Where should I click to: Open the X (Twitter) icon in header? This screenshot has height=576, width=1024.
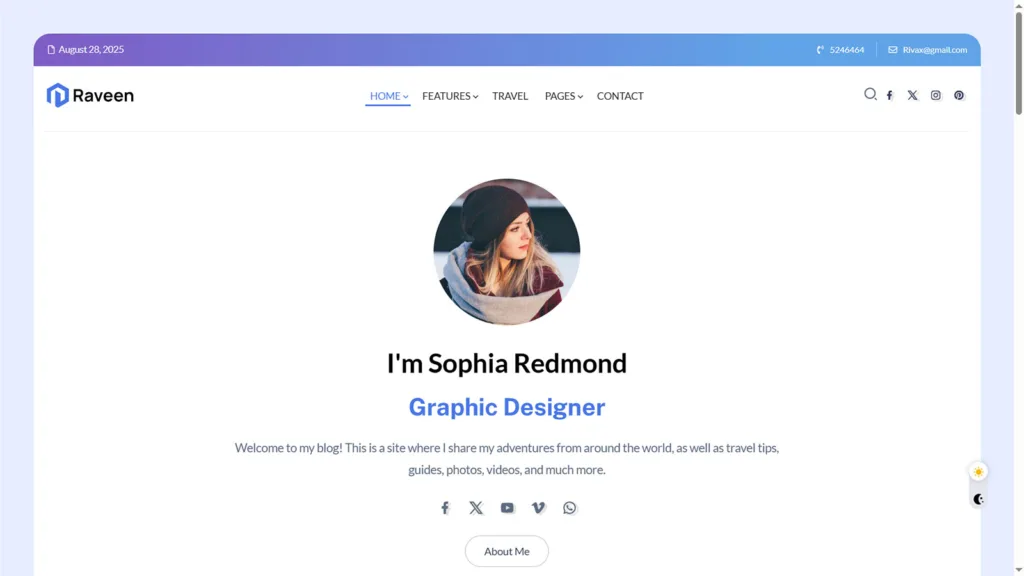click(912, 96)
